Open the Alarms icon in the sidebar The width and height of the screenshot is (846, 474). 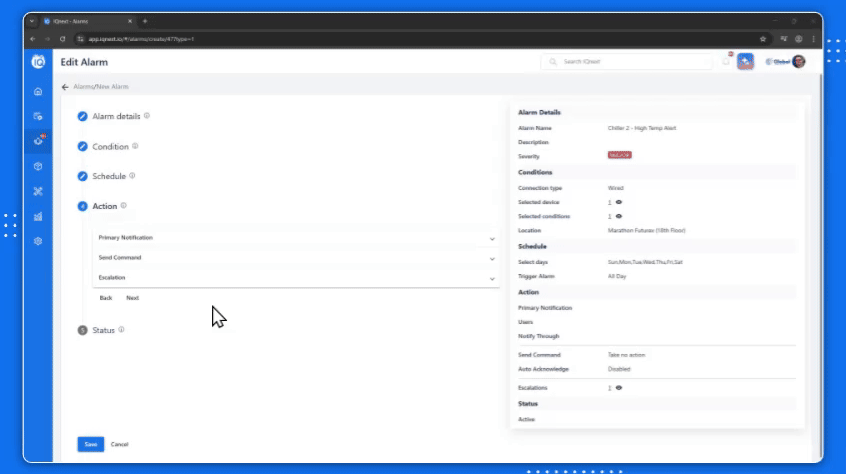coord(38,141)
